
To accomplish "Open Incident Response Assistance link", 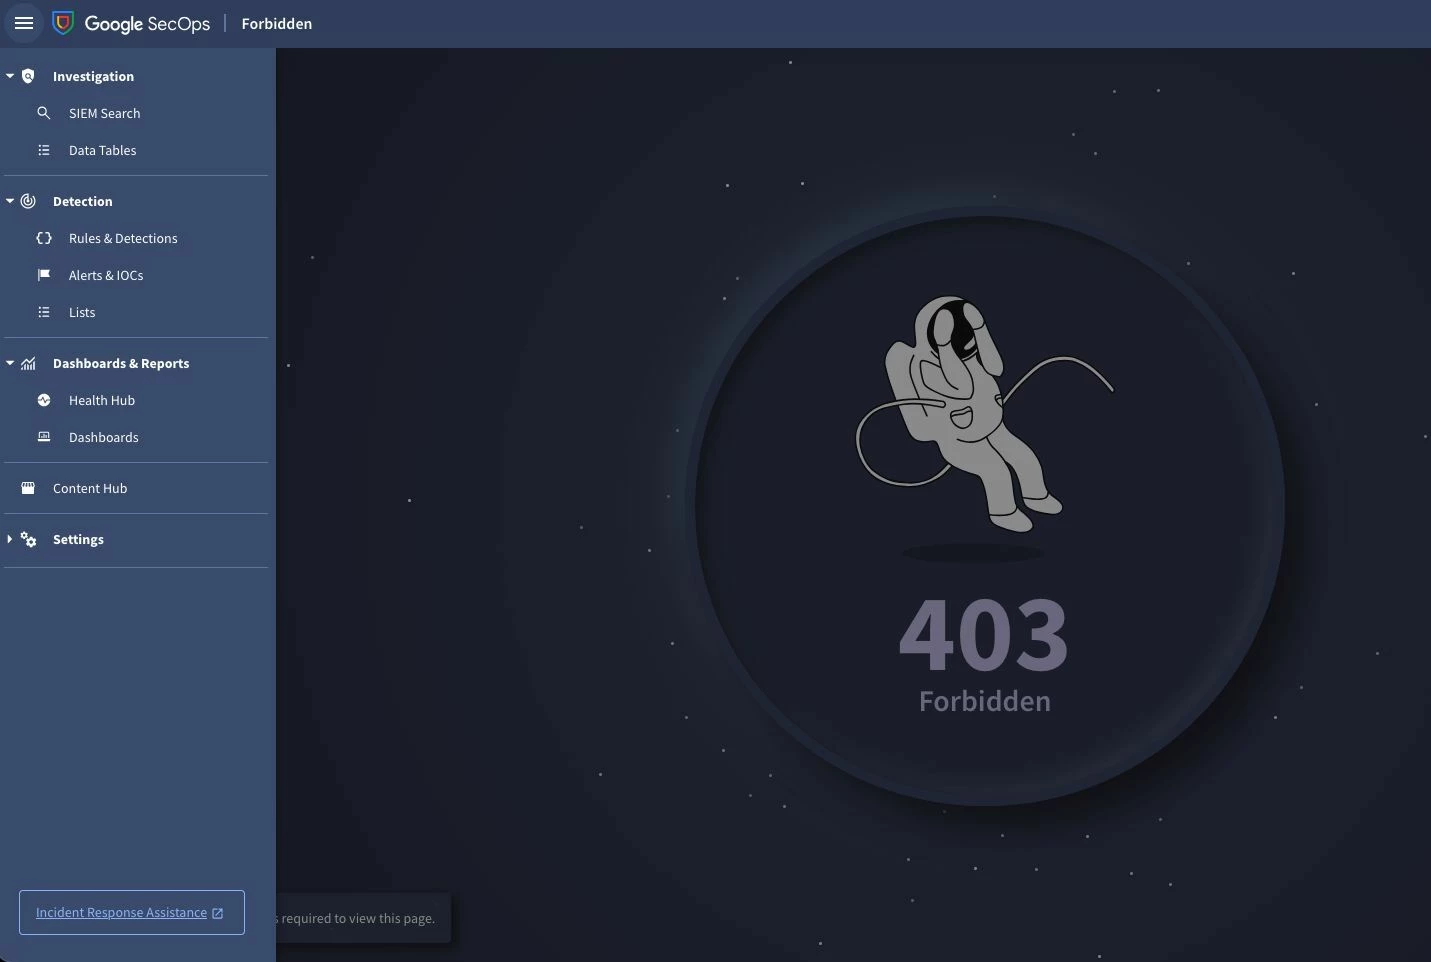I will pos(121,913).
